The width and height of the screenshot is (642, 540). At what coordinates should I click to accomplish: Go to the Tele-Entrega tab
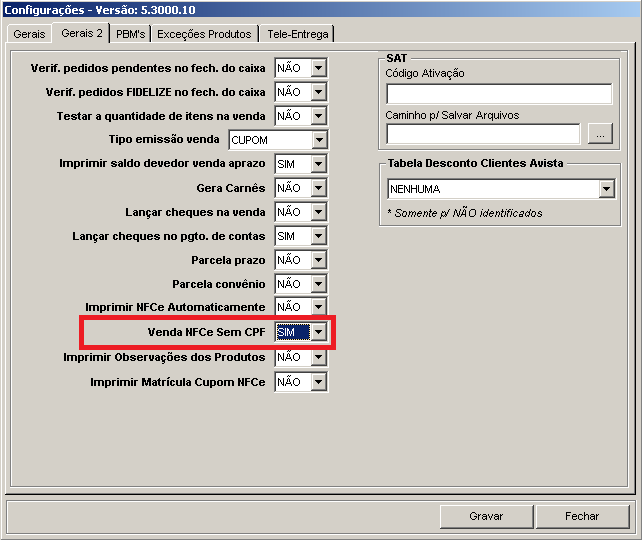click(x=297, y=34)
